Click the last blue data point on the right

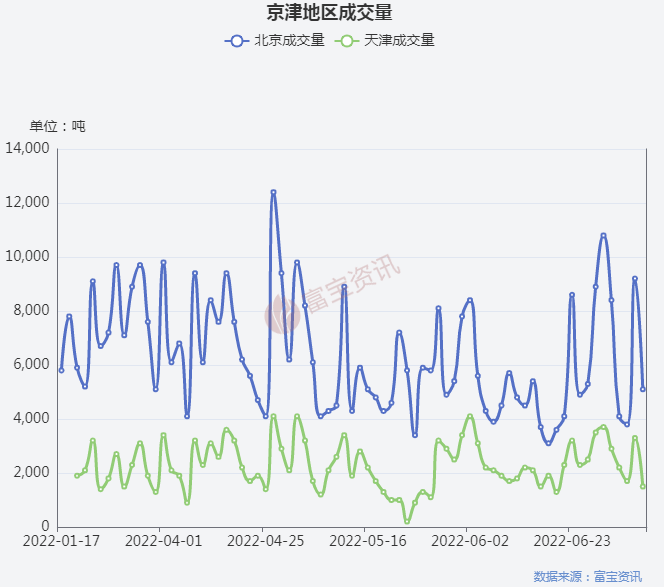pyautogui.click(x=643, y=389)
